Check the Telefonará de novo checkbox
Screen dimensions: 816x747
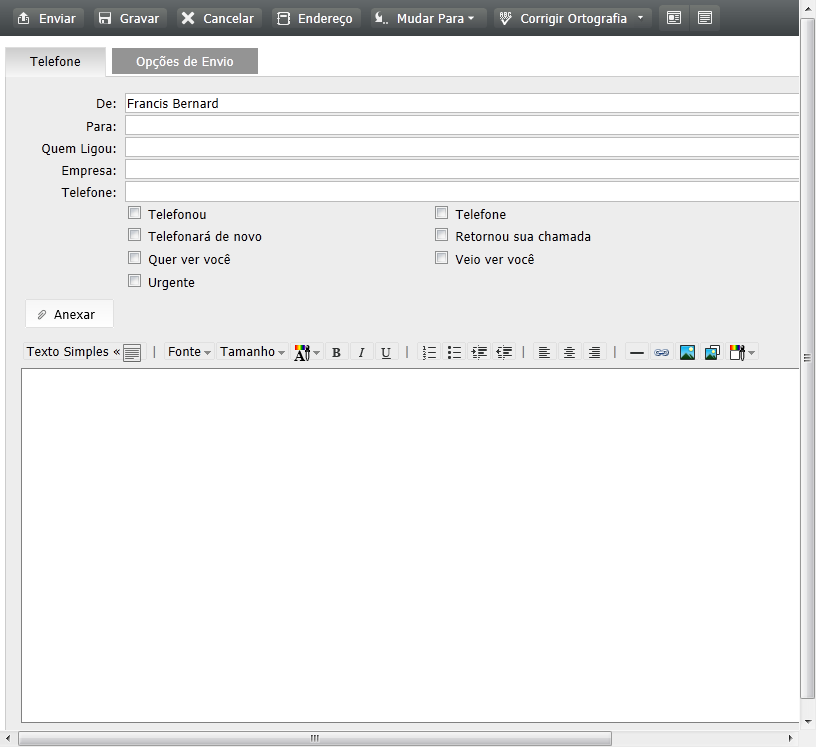coord(135,235)
